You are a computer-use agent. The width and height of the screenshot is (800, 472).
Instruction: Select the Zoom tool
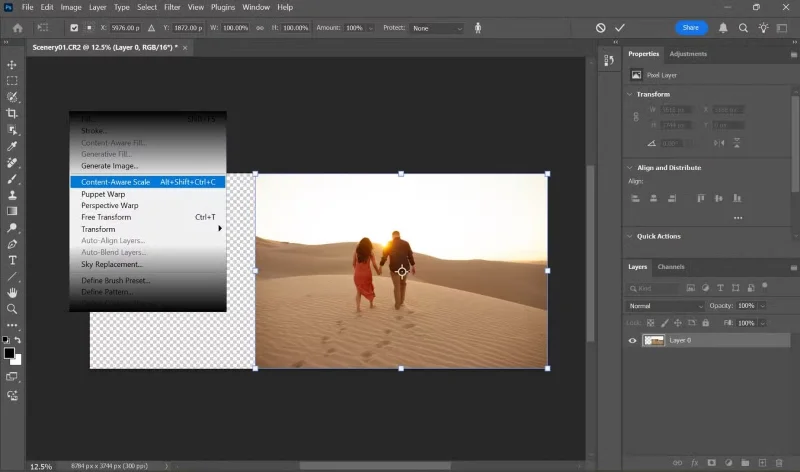[x=12, y=309]
